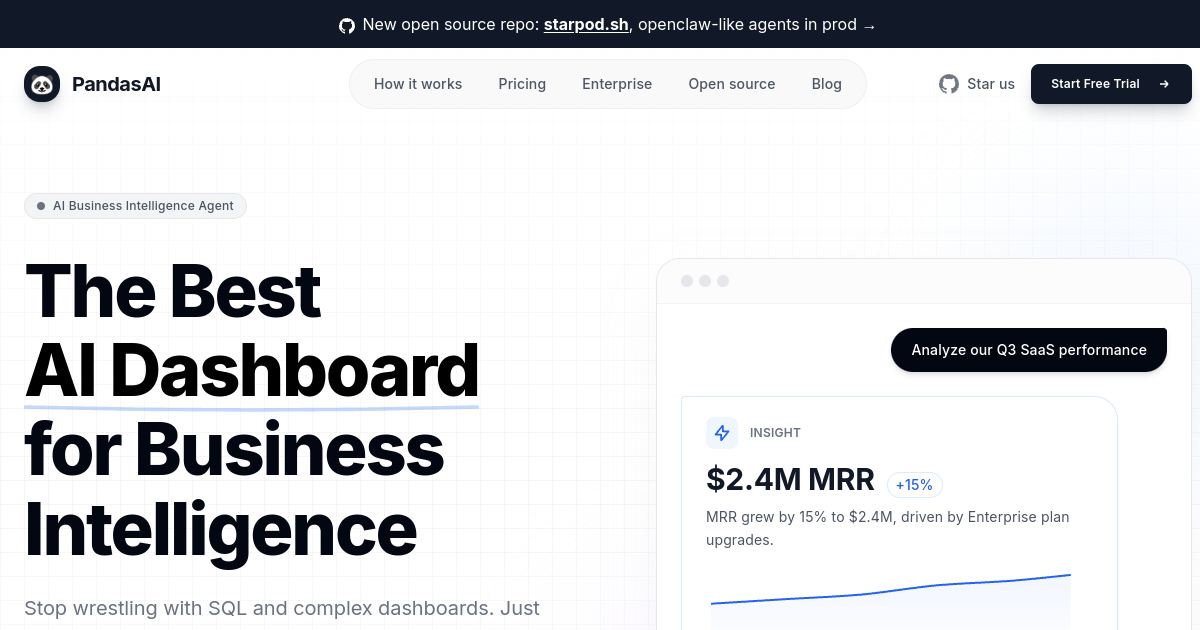Open the How it works menu item
This screenshot has width=1200, height=630.
coord(418,84)
